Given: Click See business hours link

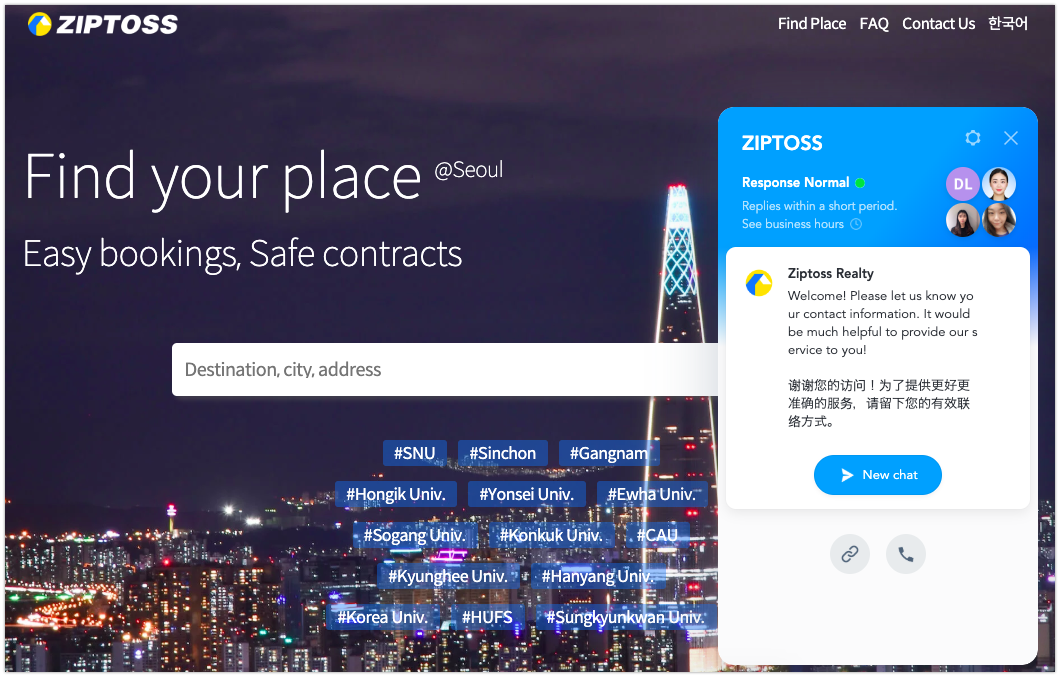Looking at the screenshot, I should coord(792,224).
